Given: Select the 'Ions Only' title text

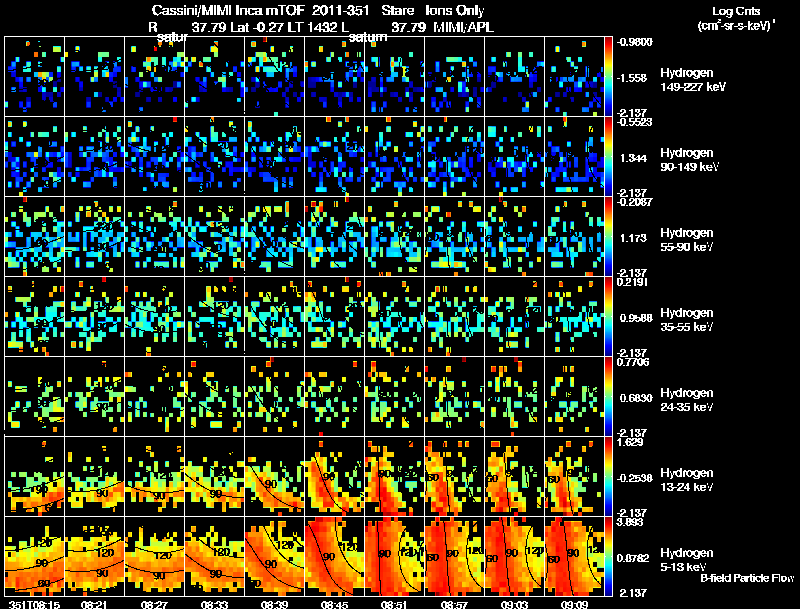Looking at the screenshot, I should tap(455, 10).
